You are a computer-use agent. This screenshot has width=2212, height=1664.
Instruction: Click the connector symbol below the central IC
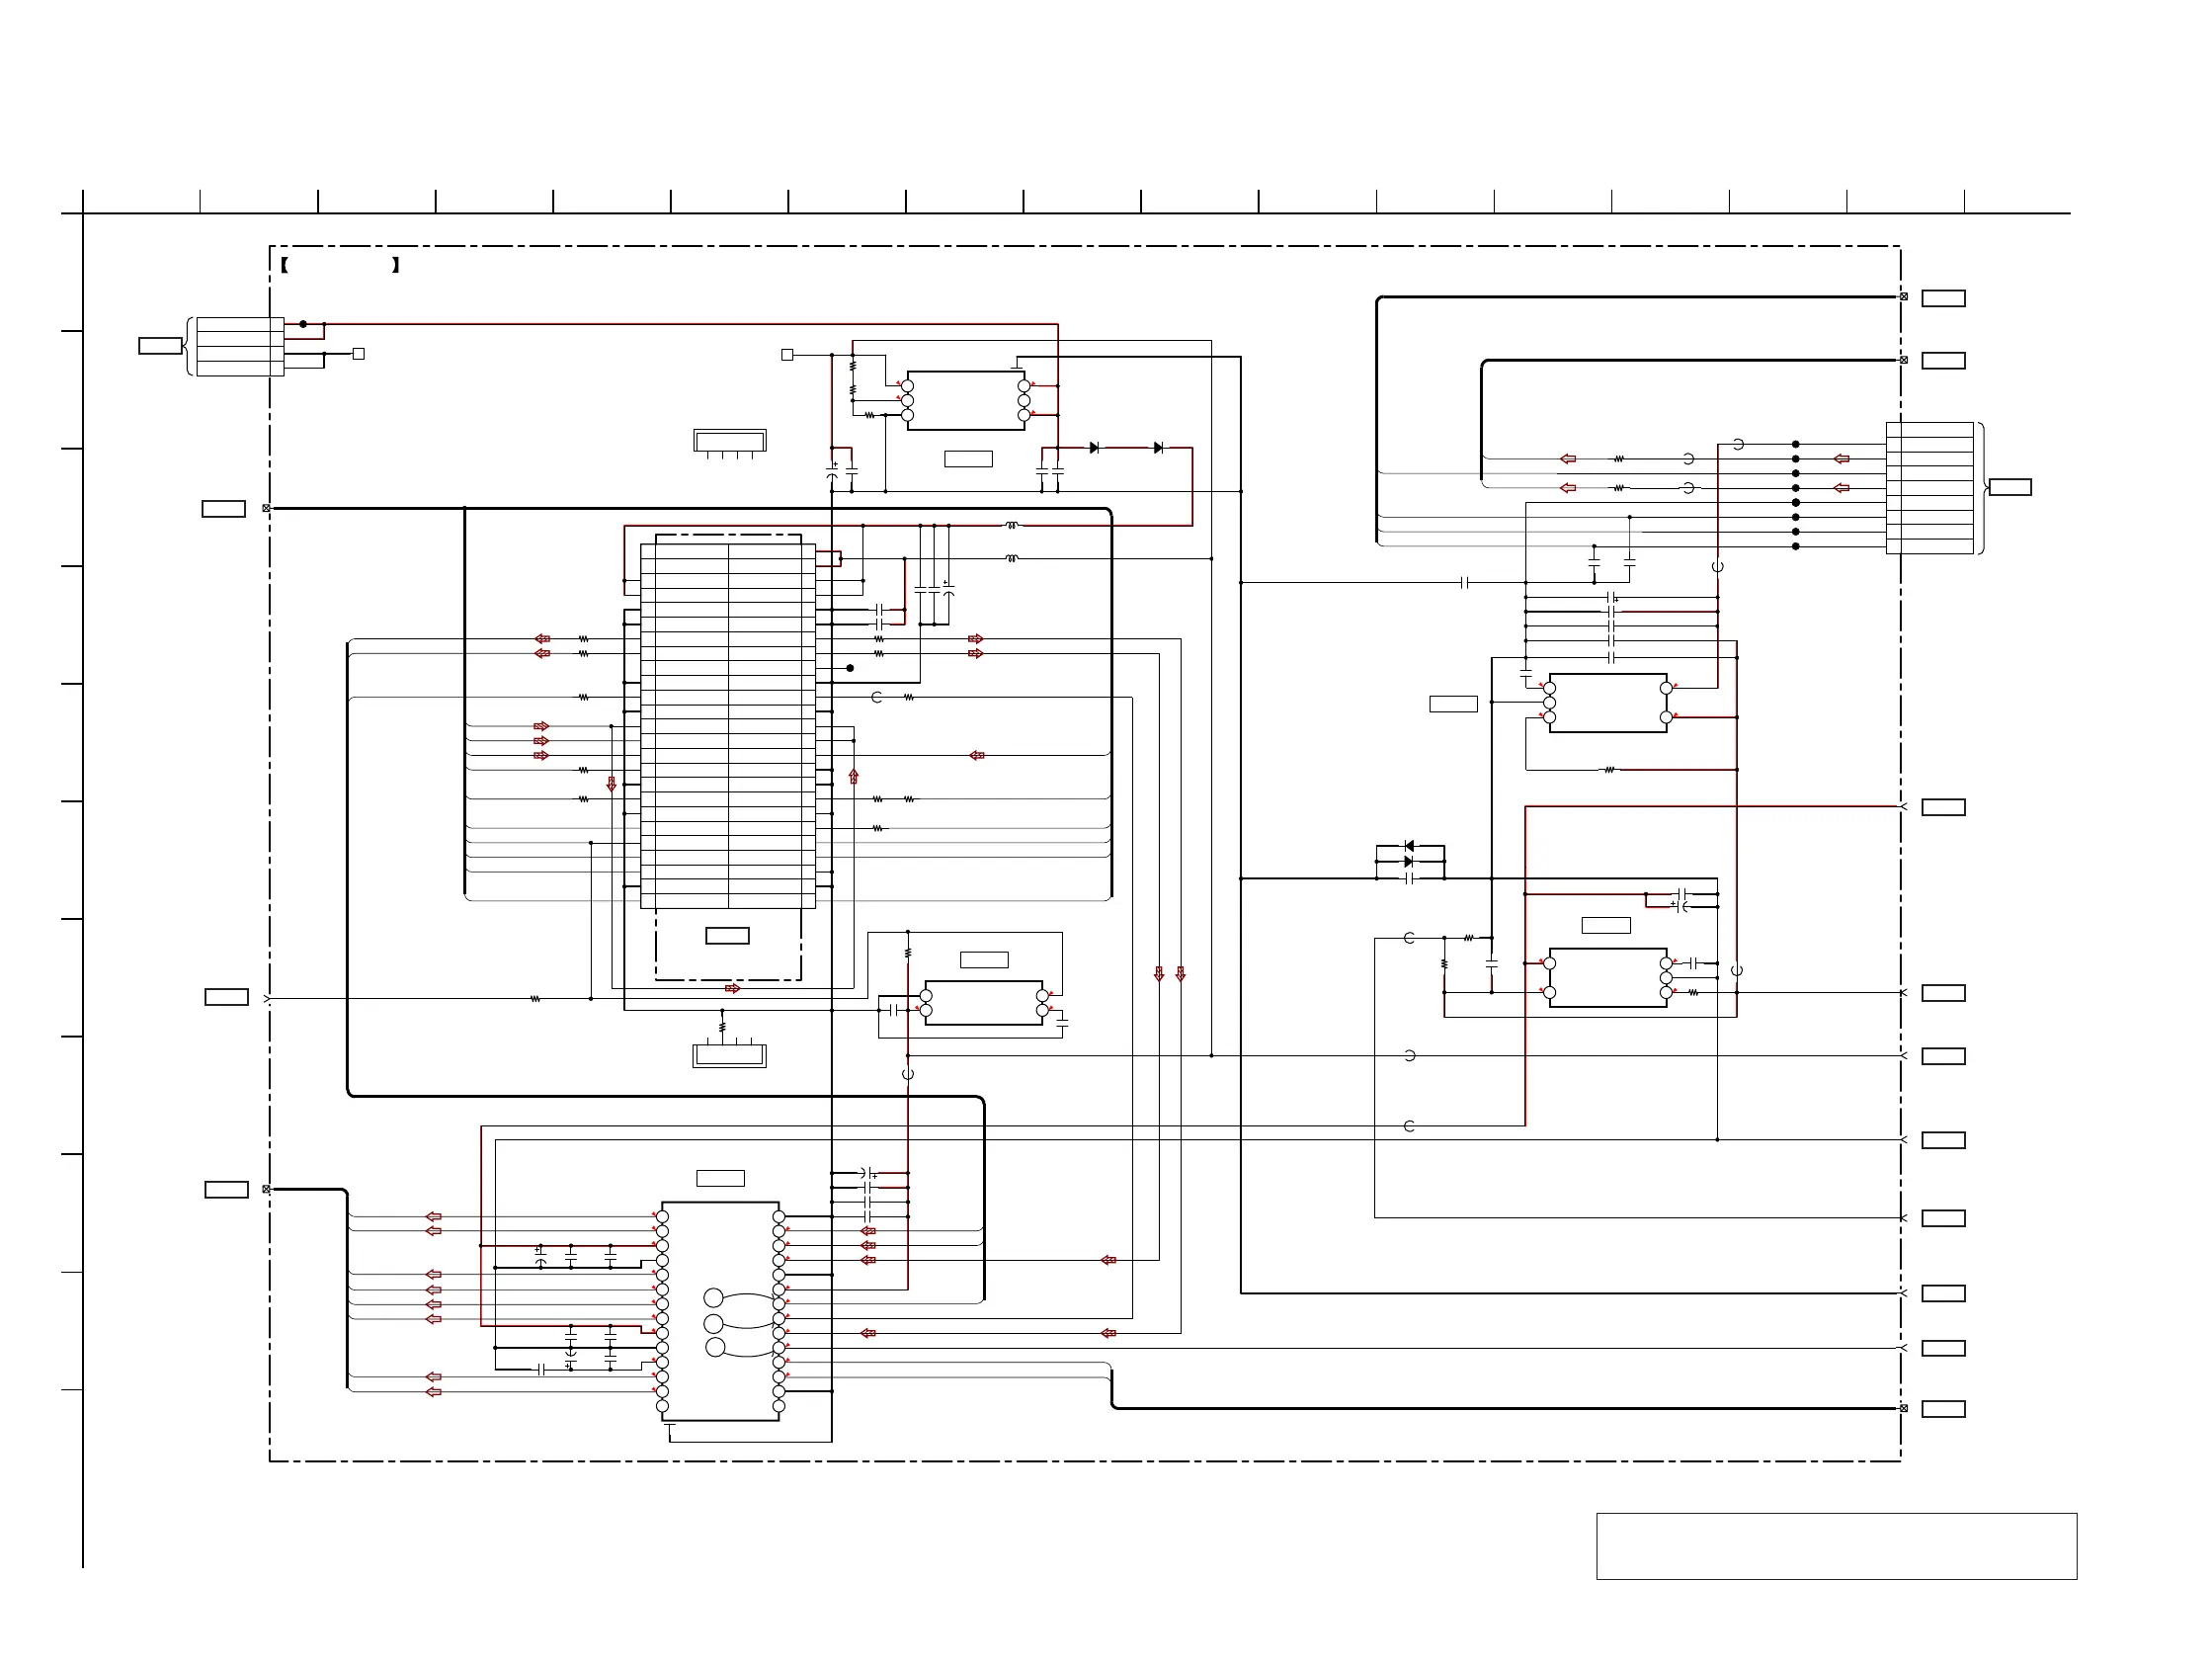point(729,1055)
